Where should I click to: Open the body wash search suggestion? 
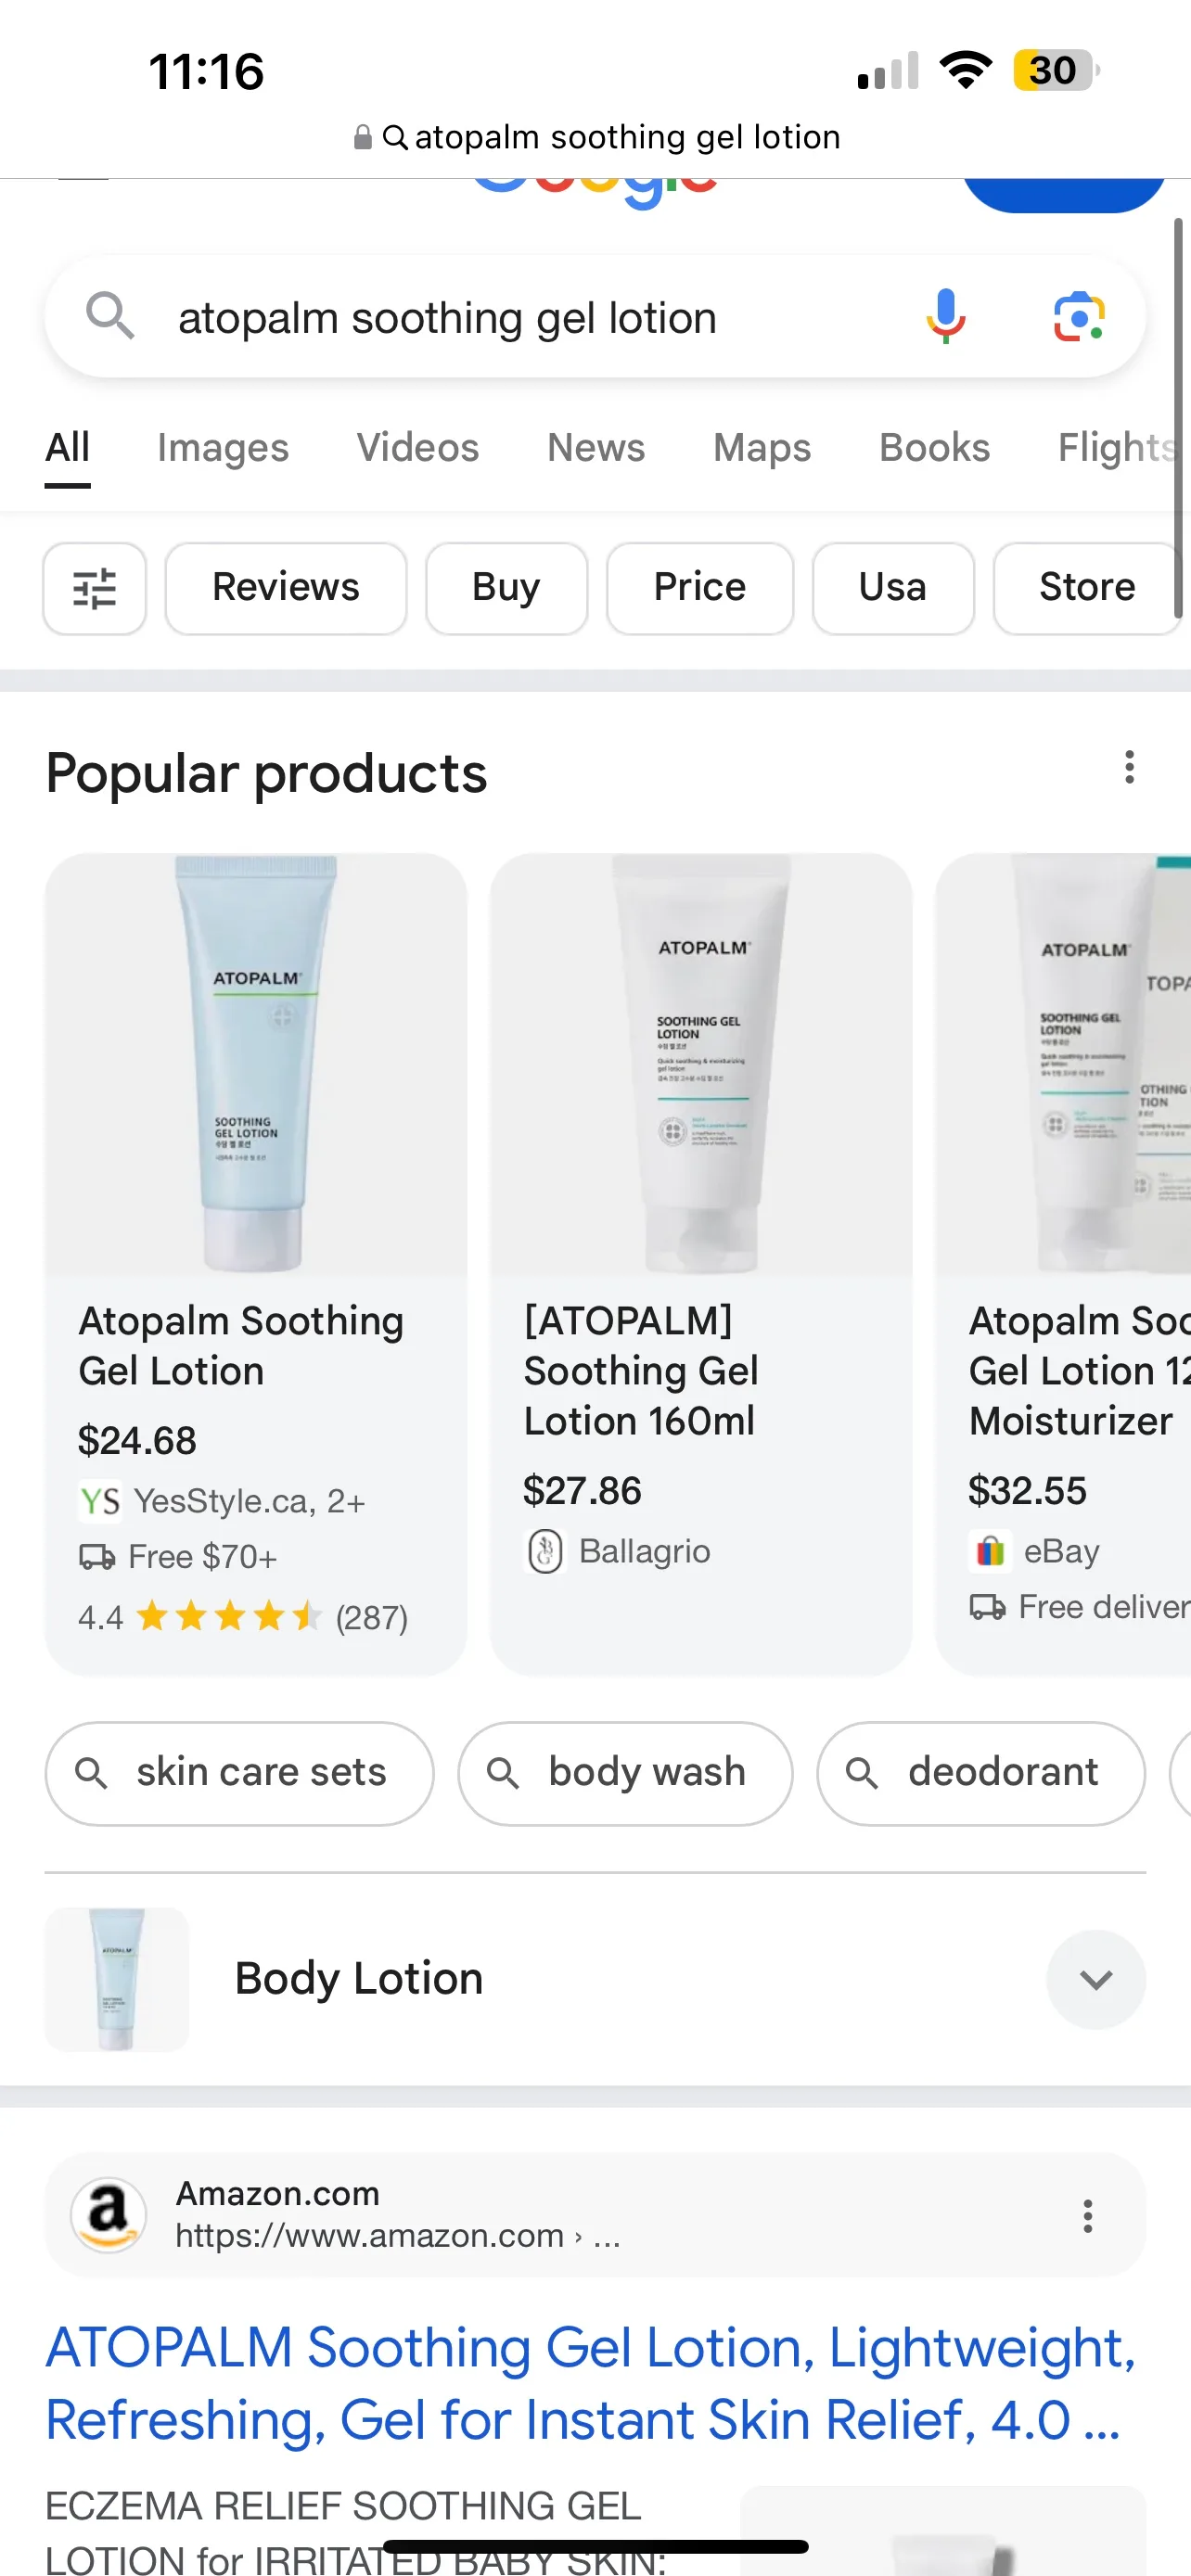(624, 1771)
